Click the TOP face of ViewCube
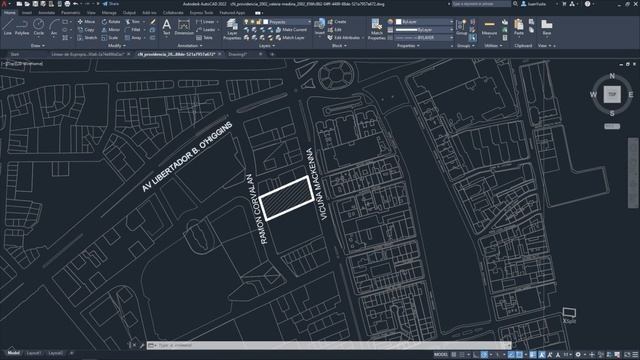 click(x=612, y=94)
